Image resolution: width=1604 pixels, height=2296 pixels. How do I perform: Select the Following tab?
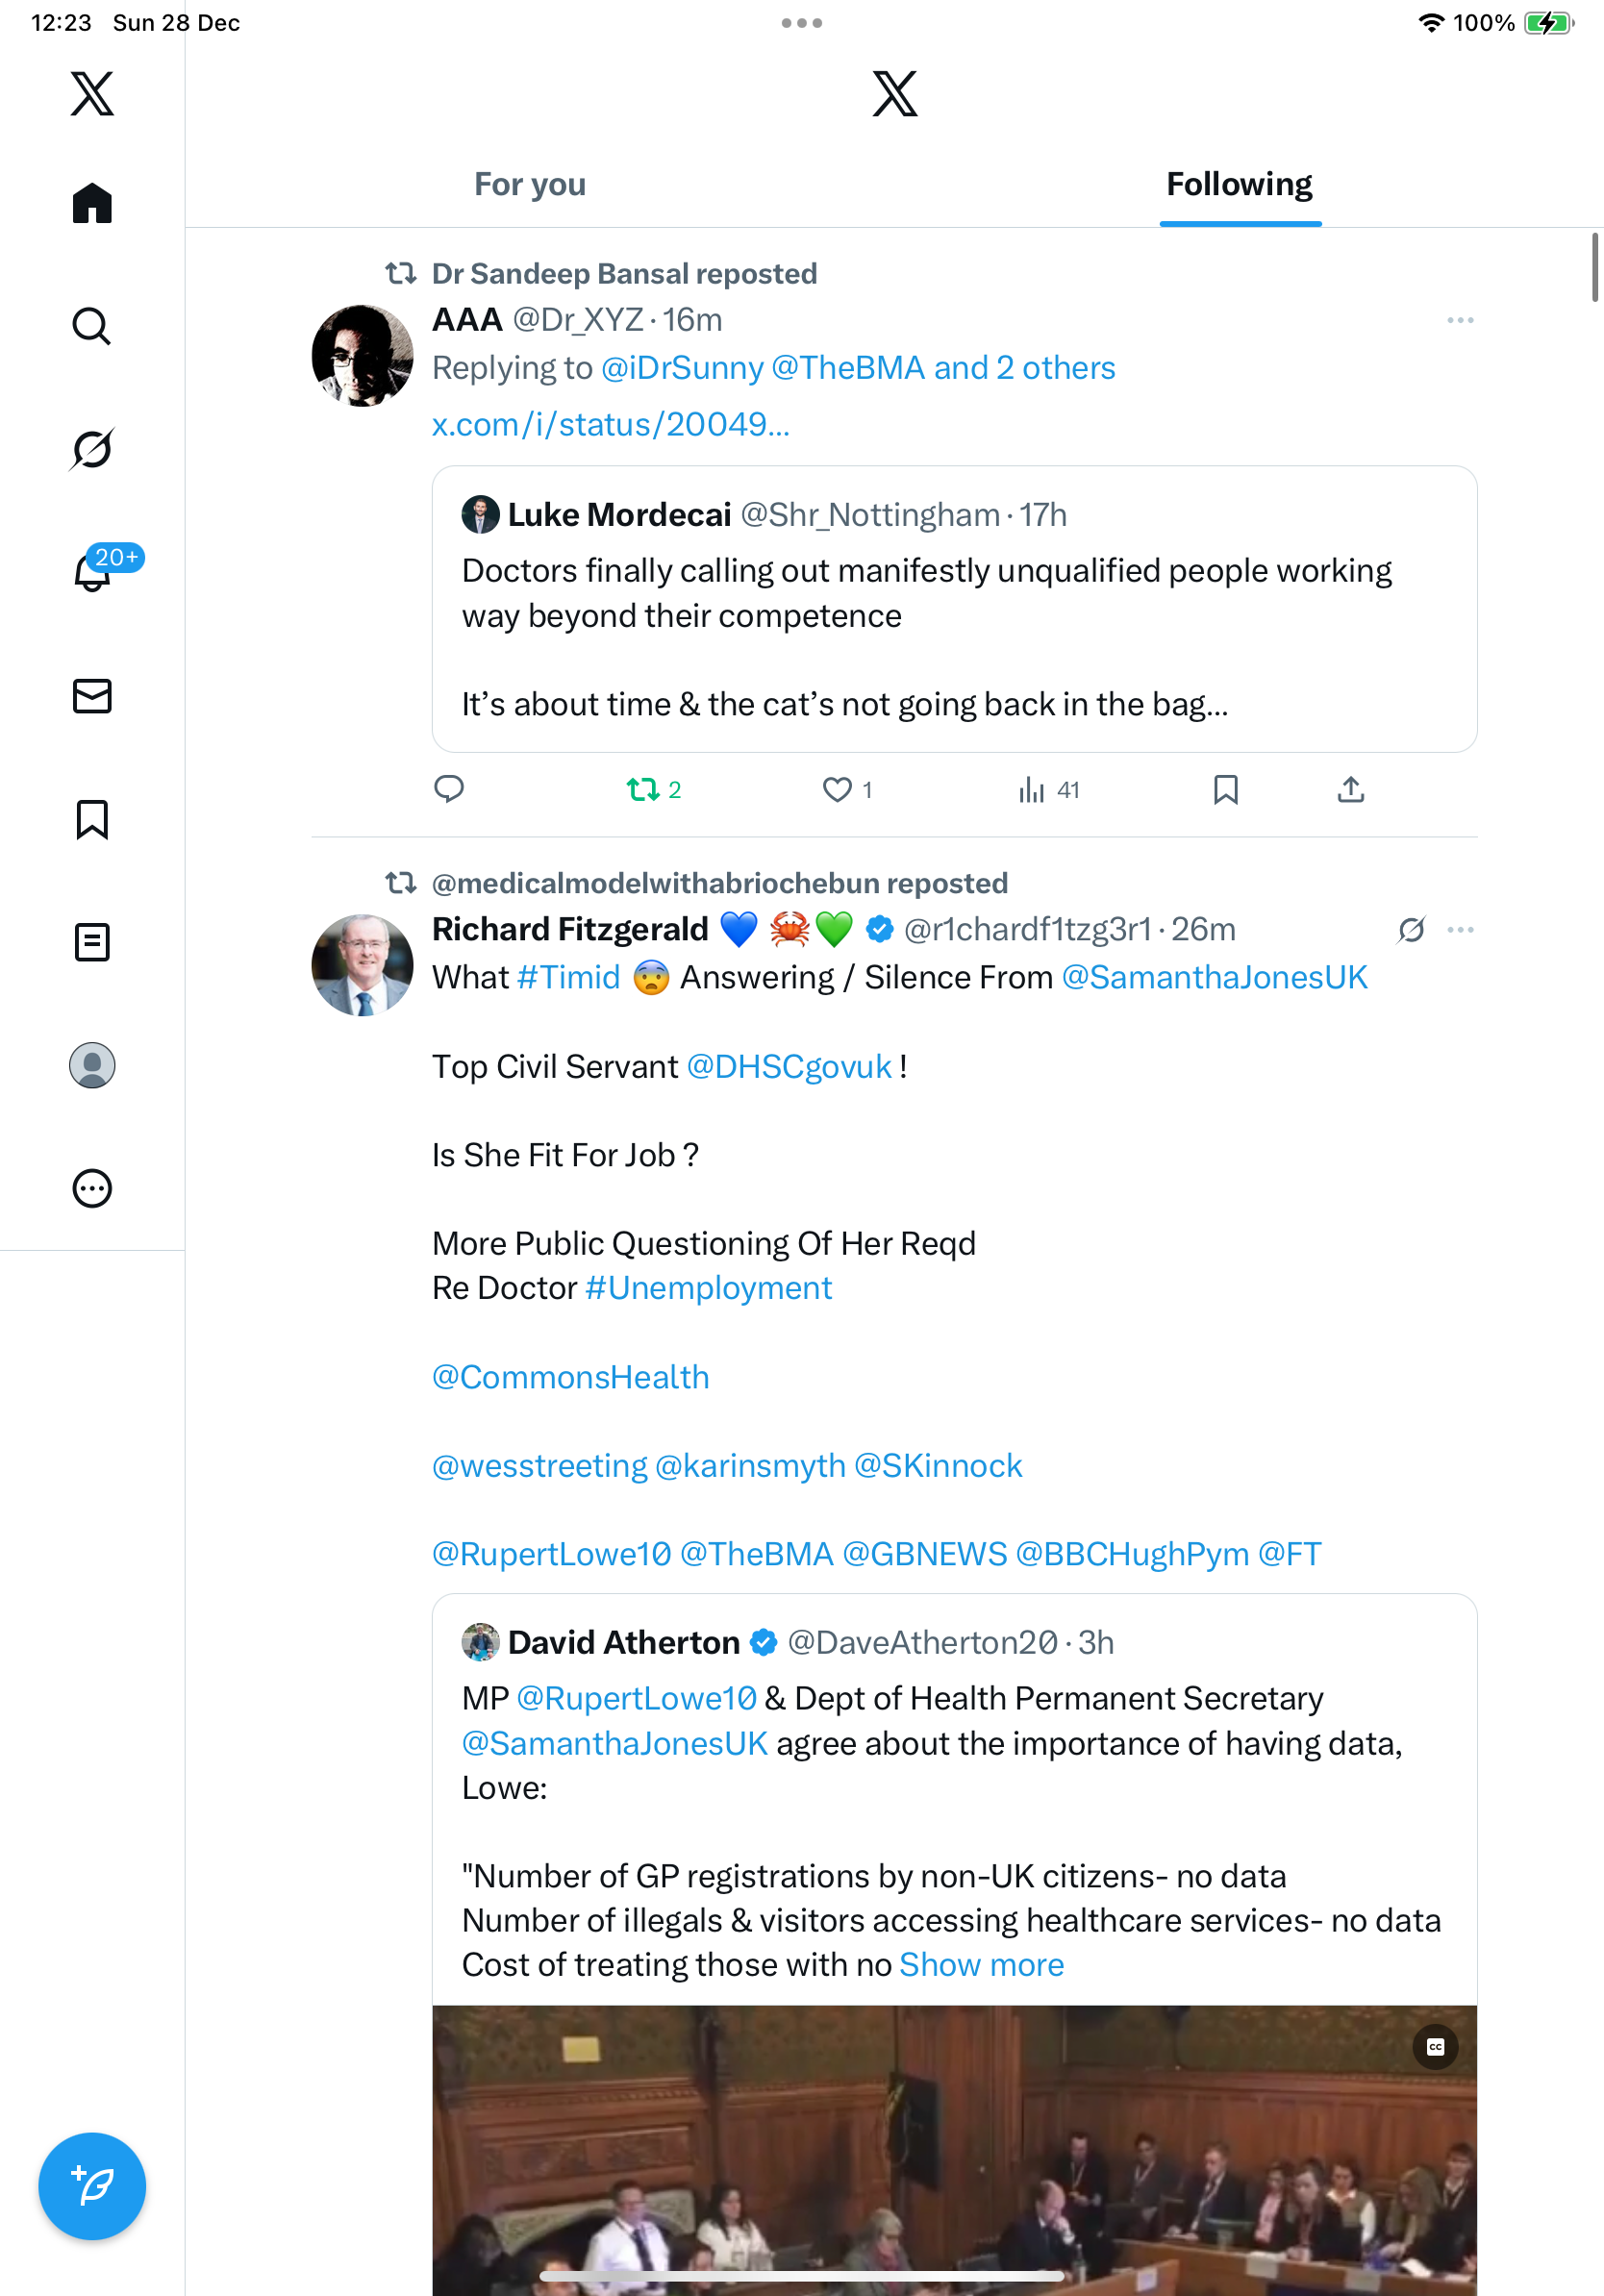pos(1239,185)
